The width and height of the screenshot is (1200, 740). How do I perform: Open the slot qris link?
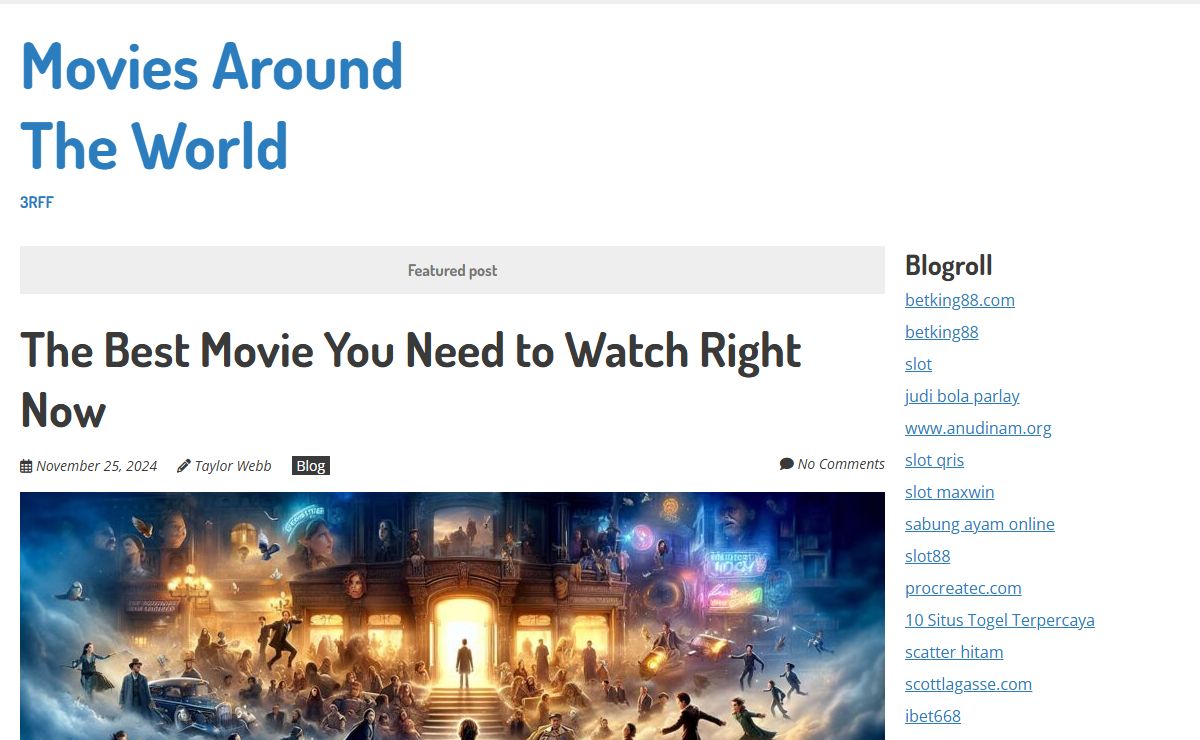(x=934, y=460)
